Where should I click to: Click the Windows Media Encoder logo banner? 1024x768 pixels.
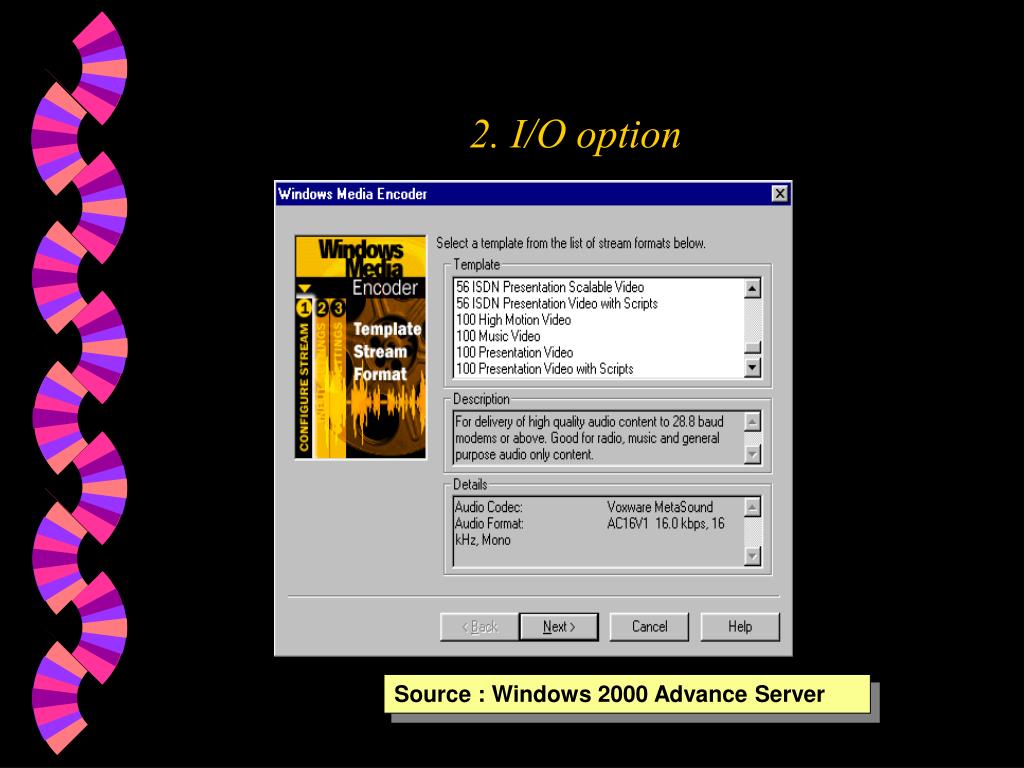[x=360, y=347]
